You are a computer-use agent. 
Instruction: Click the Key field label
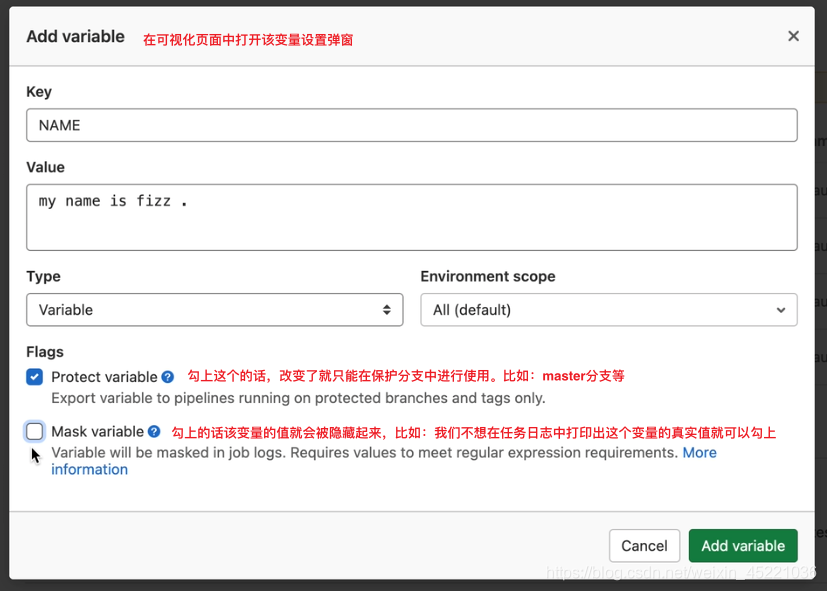point(39,92)
